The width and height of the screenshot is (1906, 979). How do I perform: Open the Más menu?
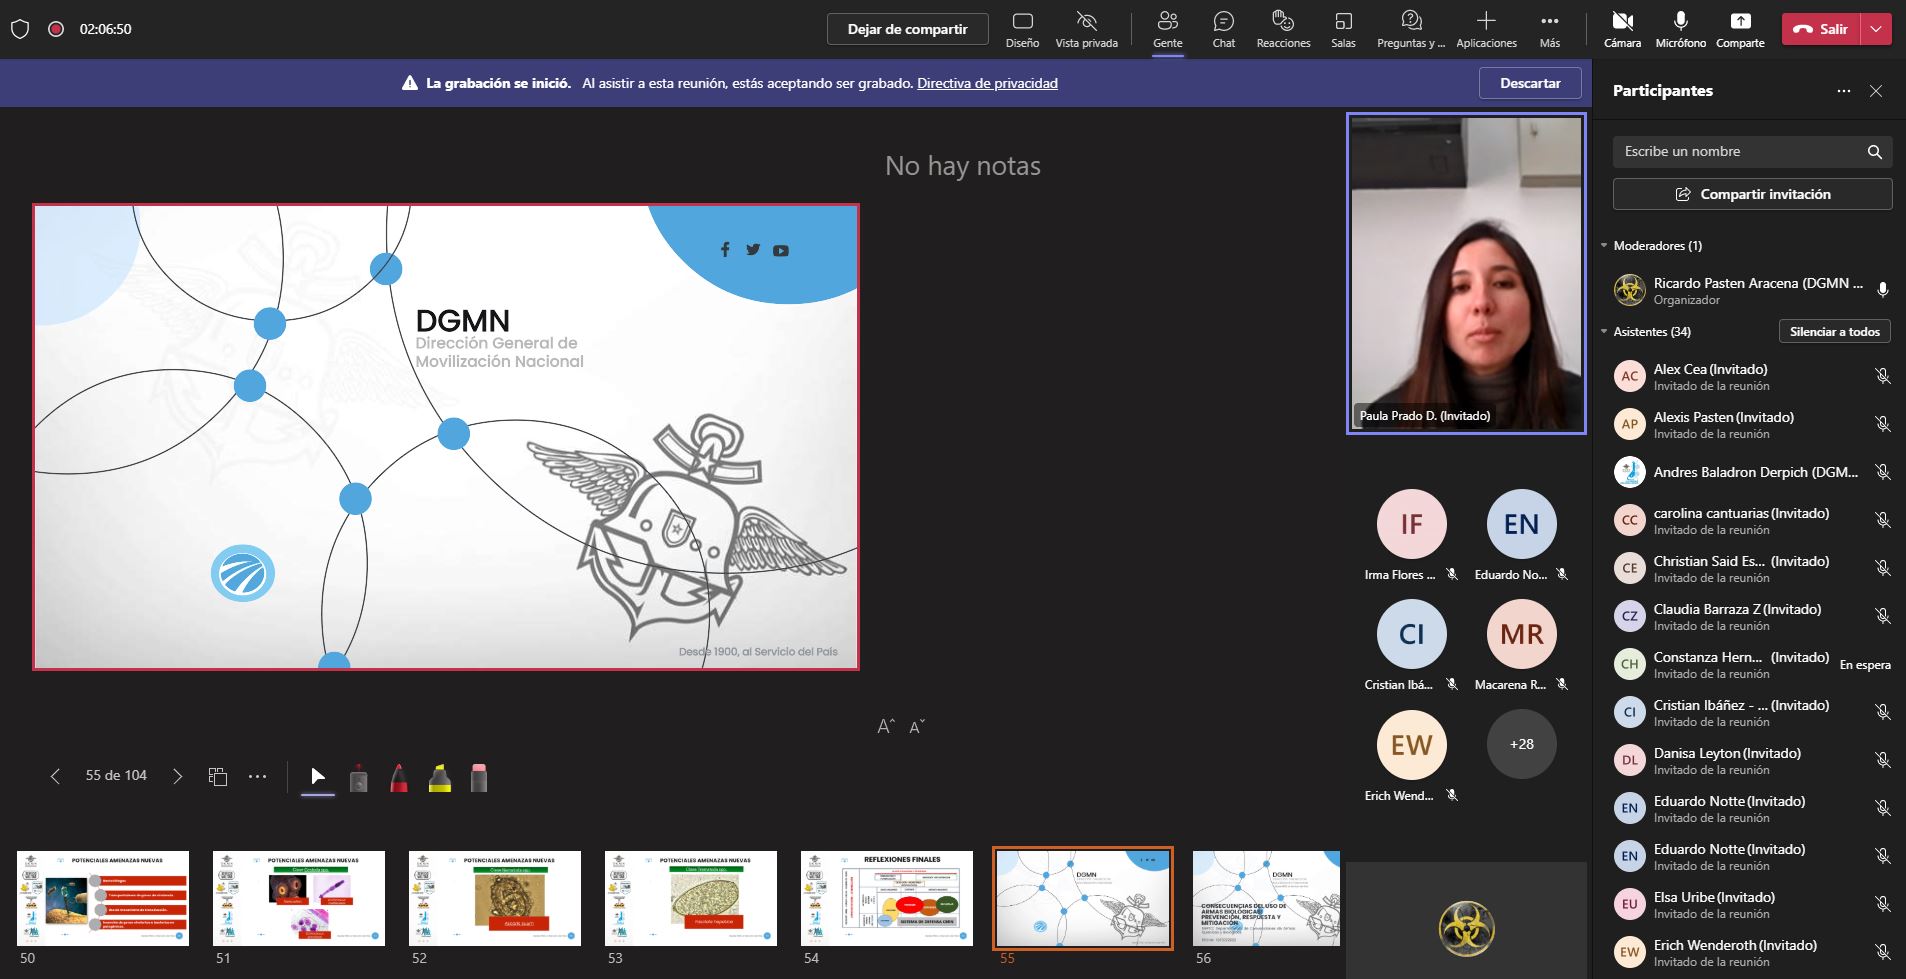(x=1549, y=29)
